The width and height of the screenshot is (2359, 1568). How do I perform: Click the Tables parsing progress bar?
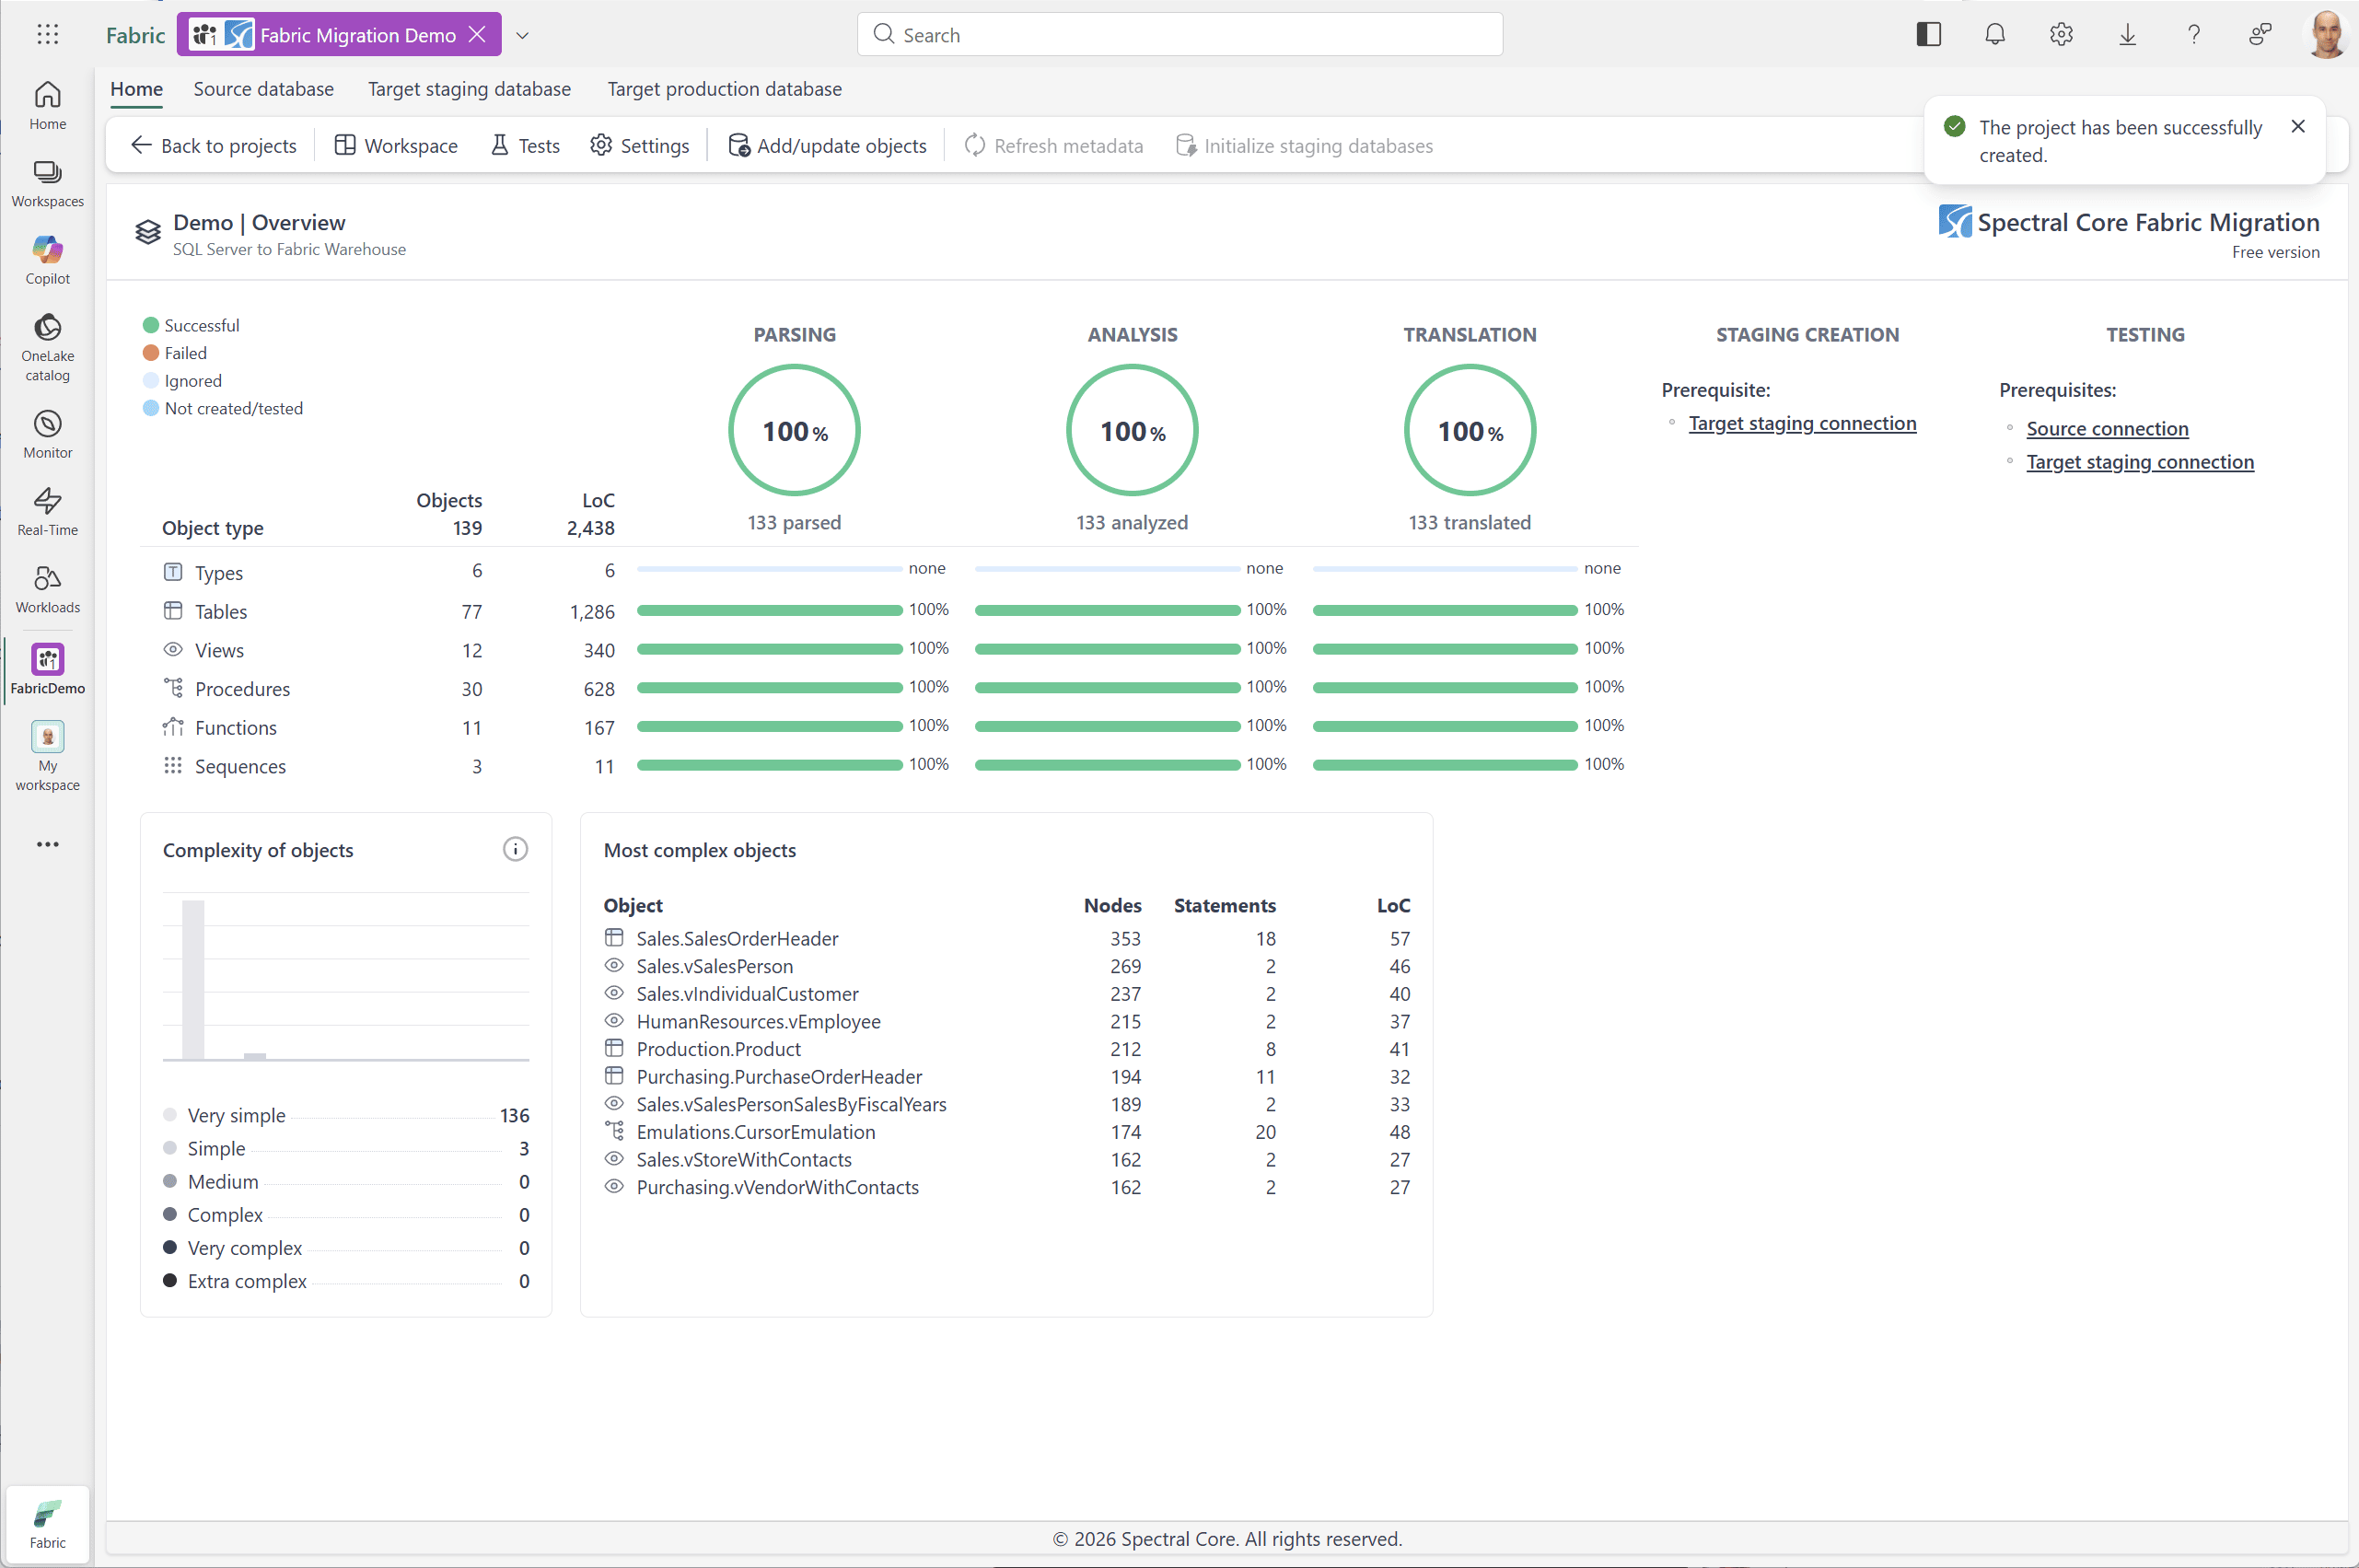[x=769, y=610]
